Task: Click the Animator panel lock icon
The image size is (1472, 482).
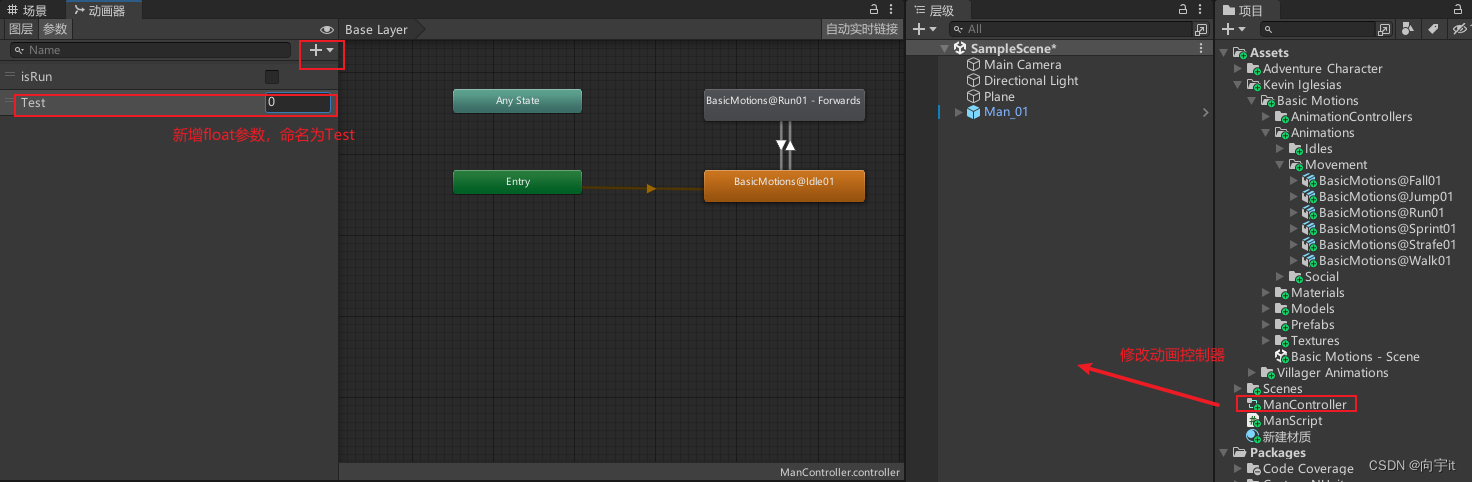Action: [x=874, y=9]
